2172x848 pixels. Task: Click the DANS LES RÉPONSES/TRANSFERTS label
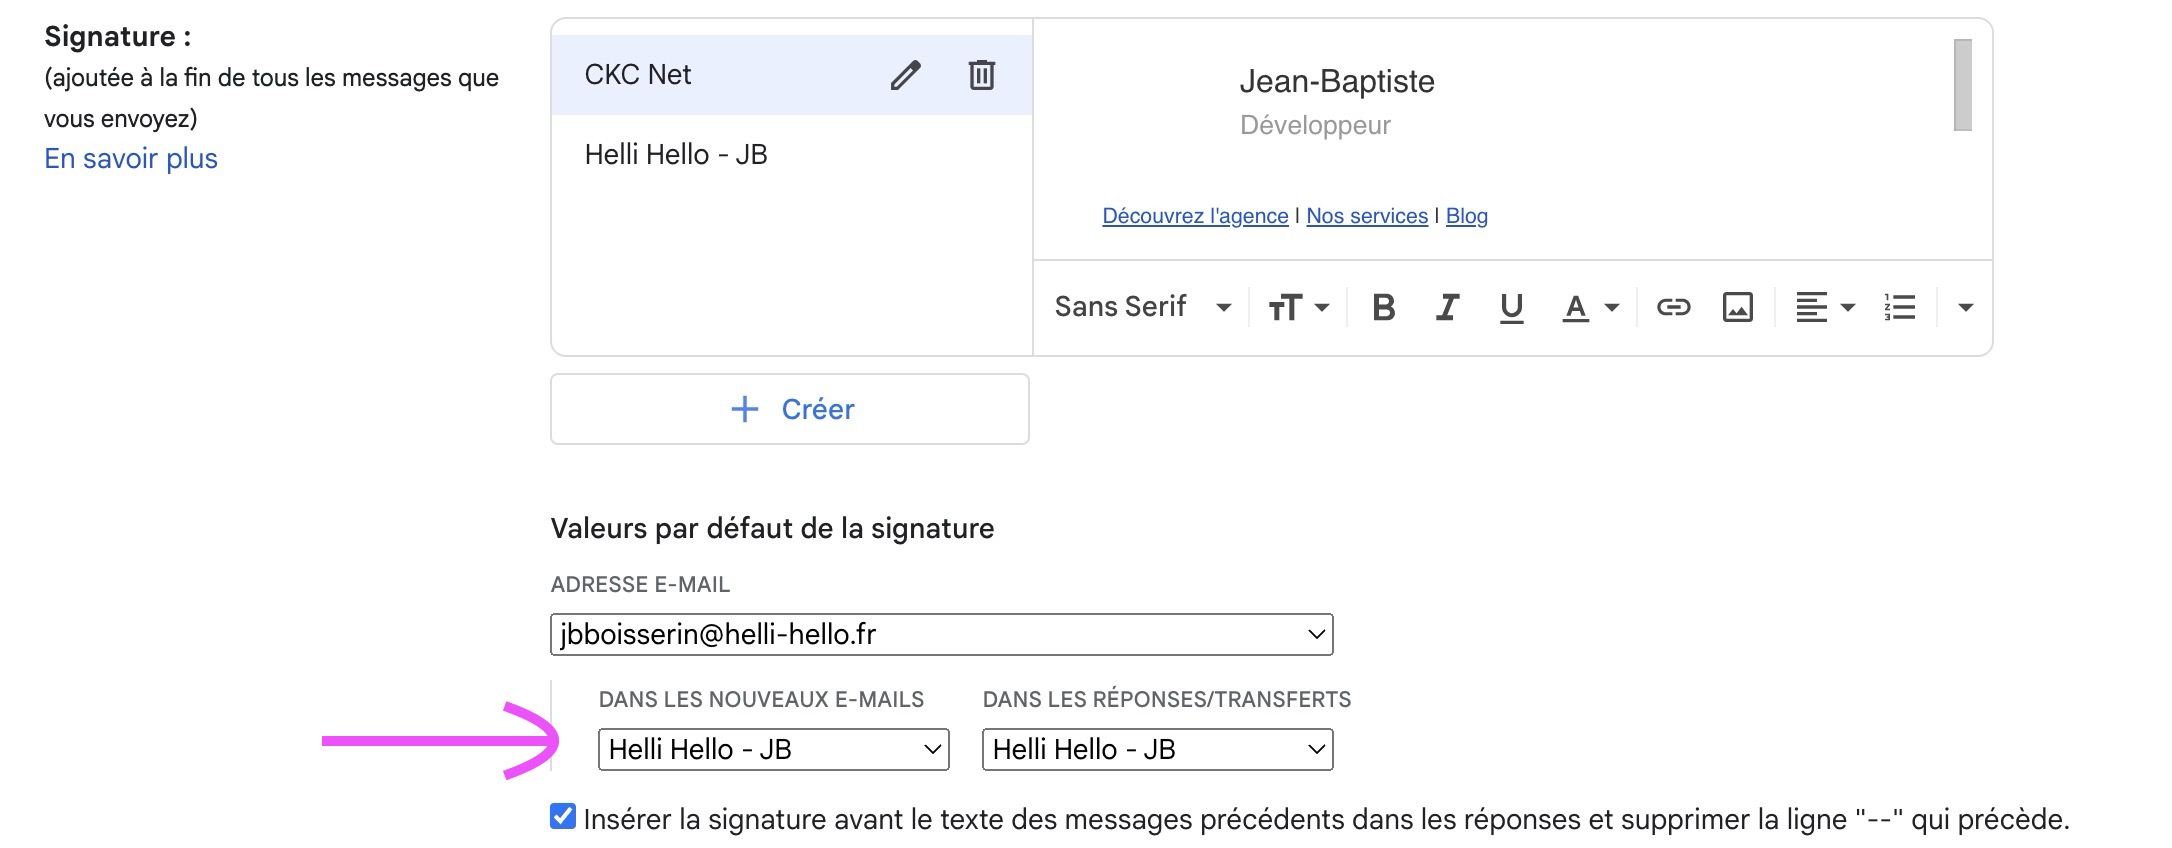click(x=1167, y=700)
